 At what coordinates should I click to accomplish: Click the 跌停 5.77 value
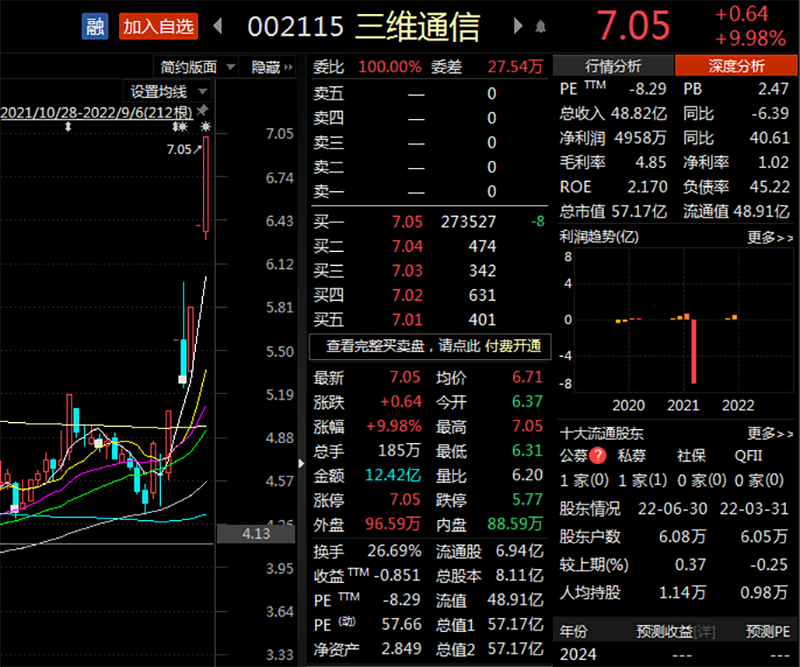[527, 499]
